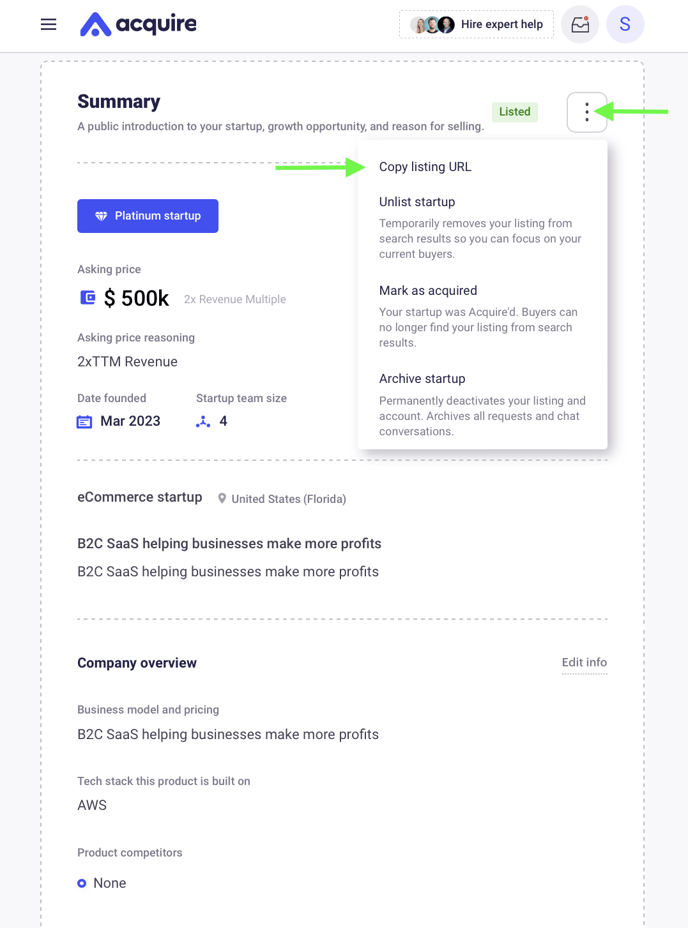Viewport: 688px width, 928px height.
Task: Click the Acquire logo
Action: click(138, 24)
